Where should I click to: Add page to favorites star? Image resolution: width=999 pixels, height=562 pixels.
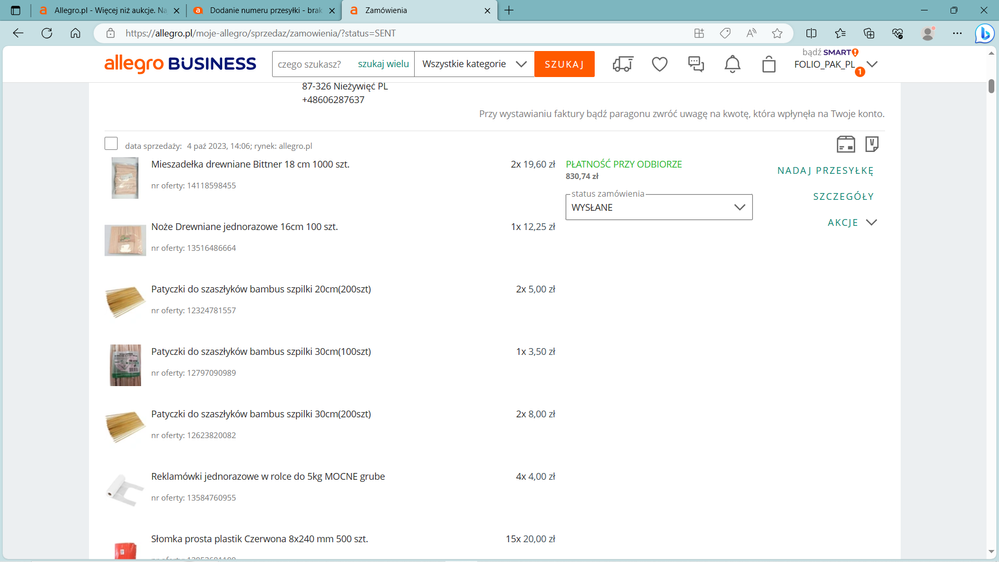[777, 33]
